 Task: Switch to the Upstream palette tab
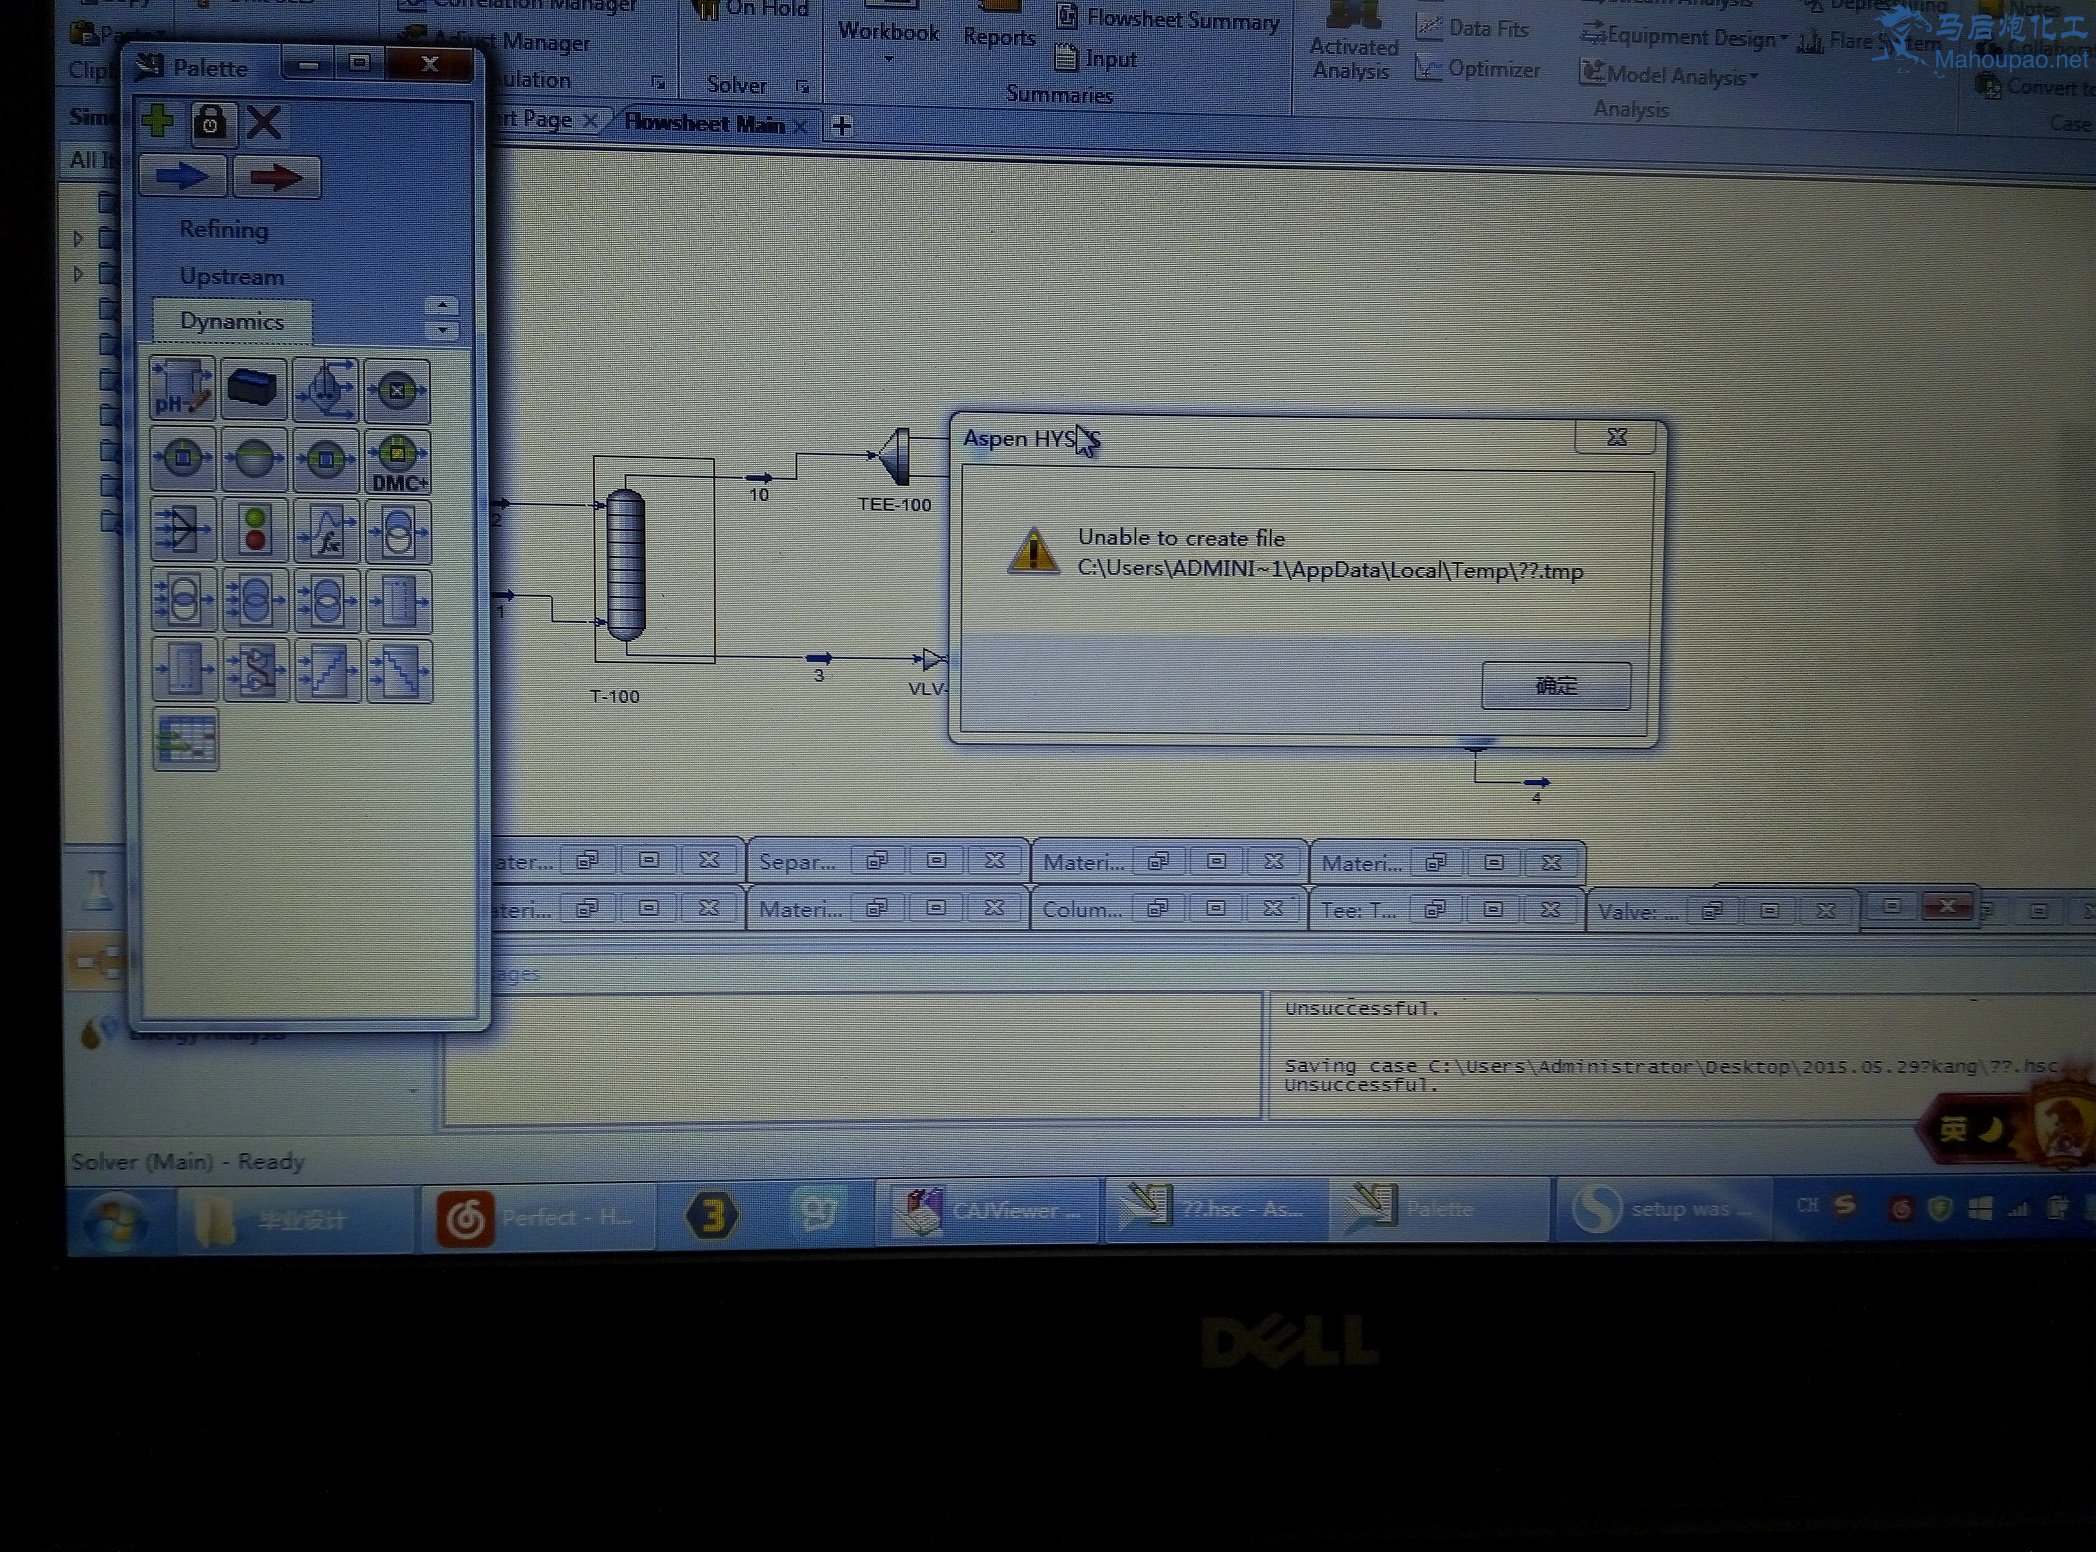(231, 276)
